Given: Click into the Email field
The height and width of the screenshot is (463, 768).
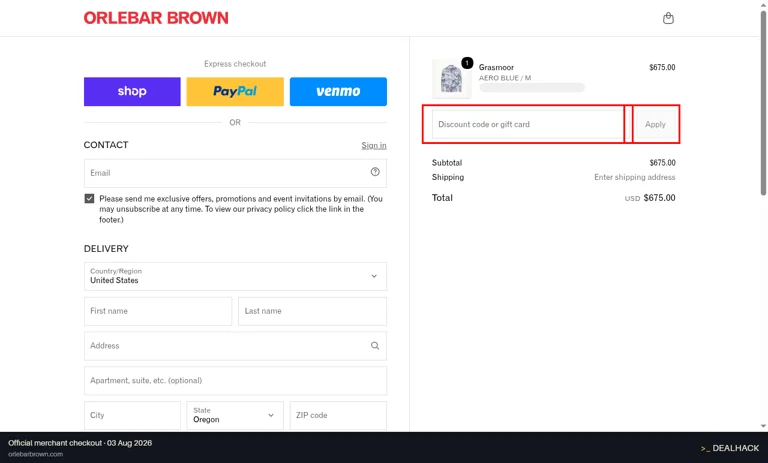Looking at the screenshot, I should (x=235, y=173).
